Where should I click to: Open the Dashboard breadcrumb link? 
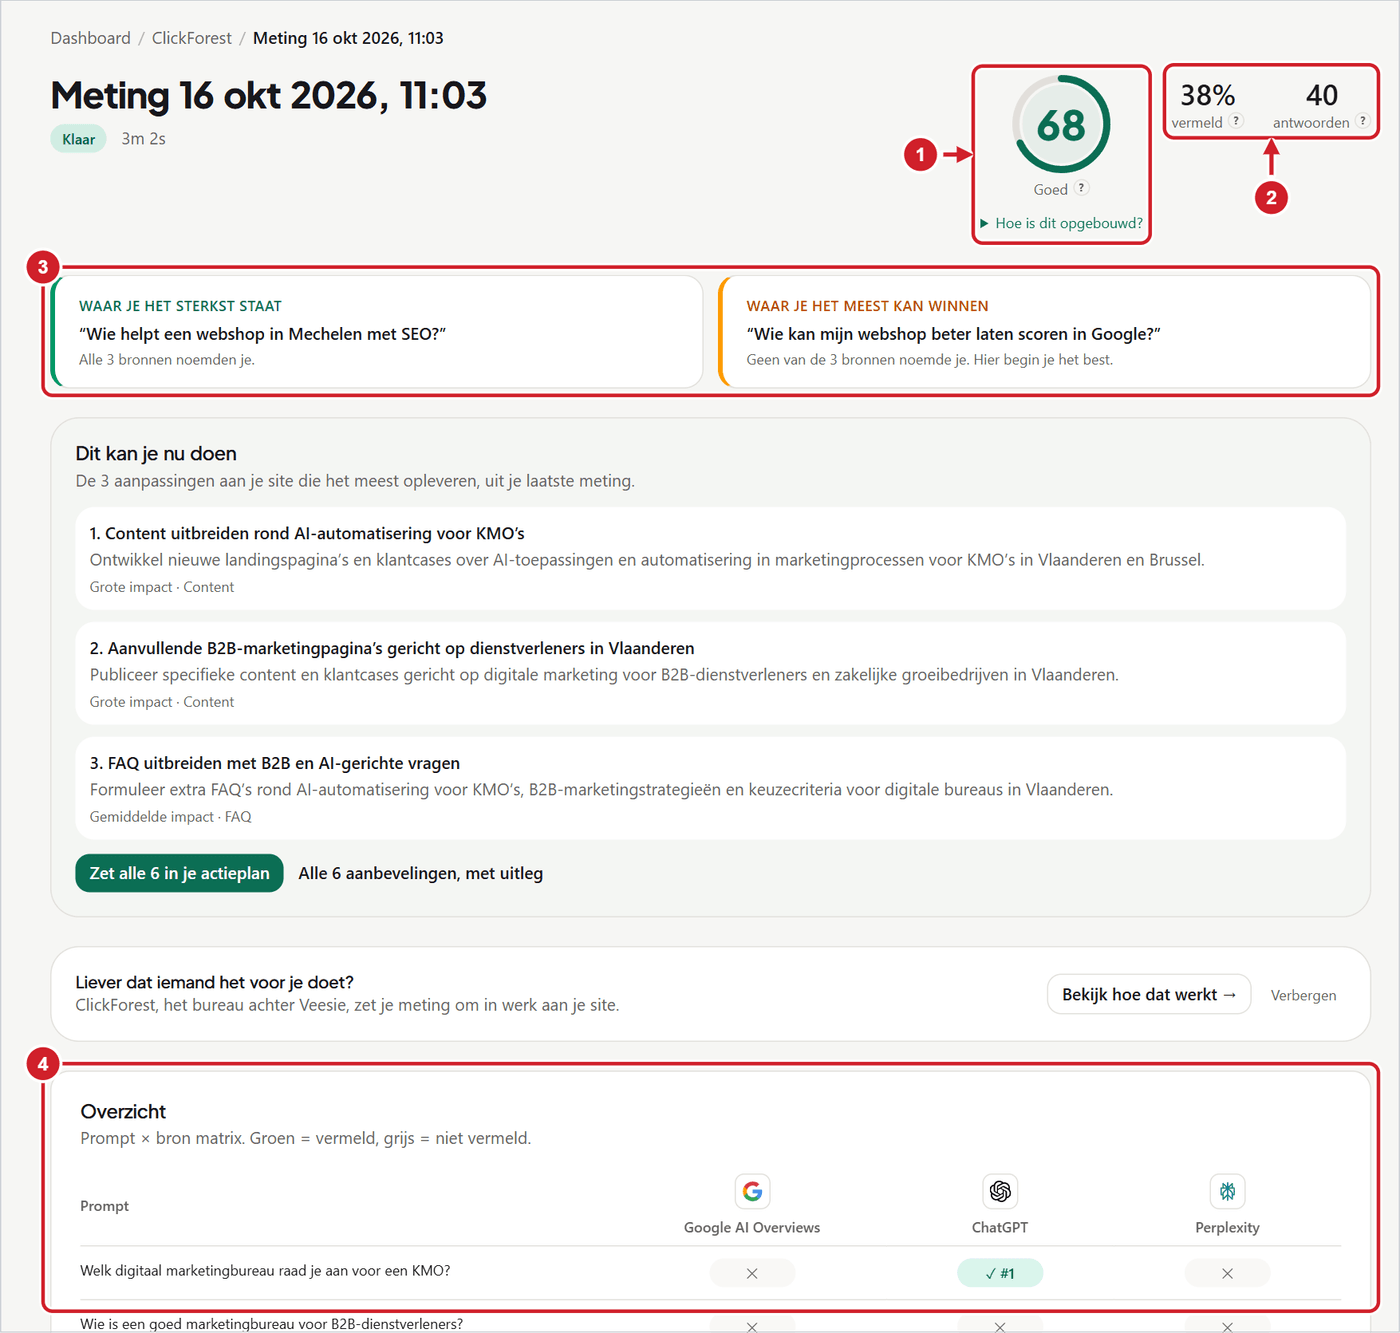[90, 38]
